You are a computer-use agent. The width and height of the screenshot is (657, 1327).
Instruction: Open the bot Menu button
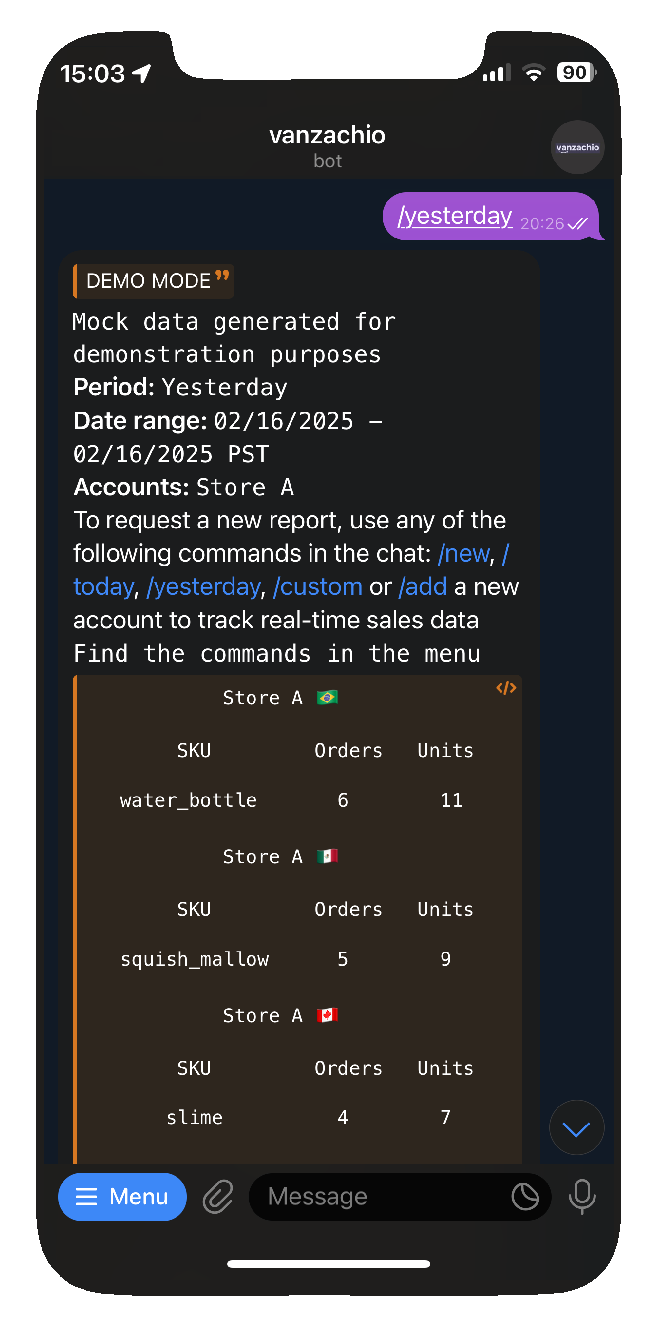tap(122, 1196)
